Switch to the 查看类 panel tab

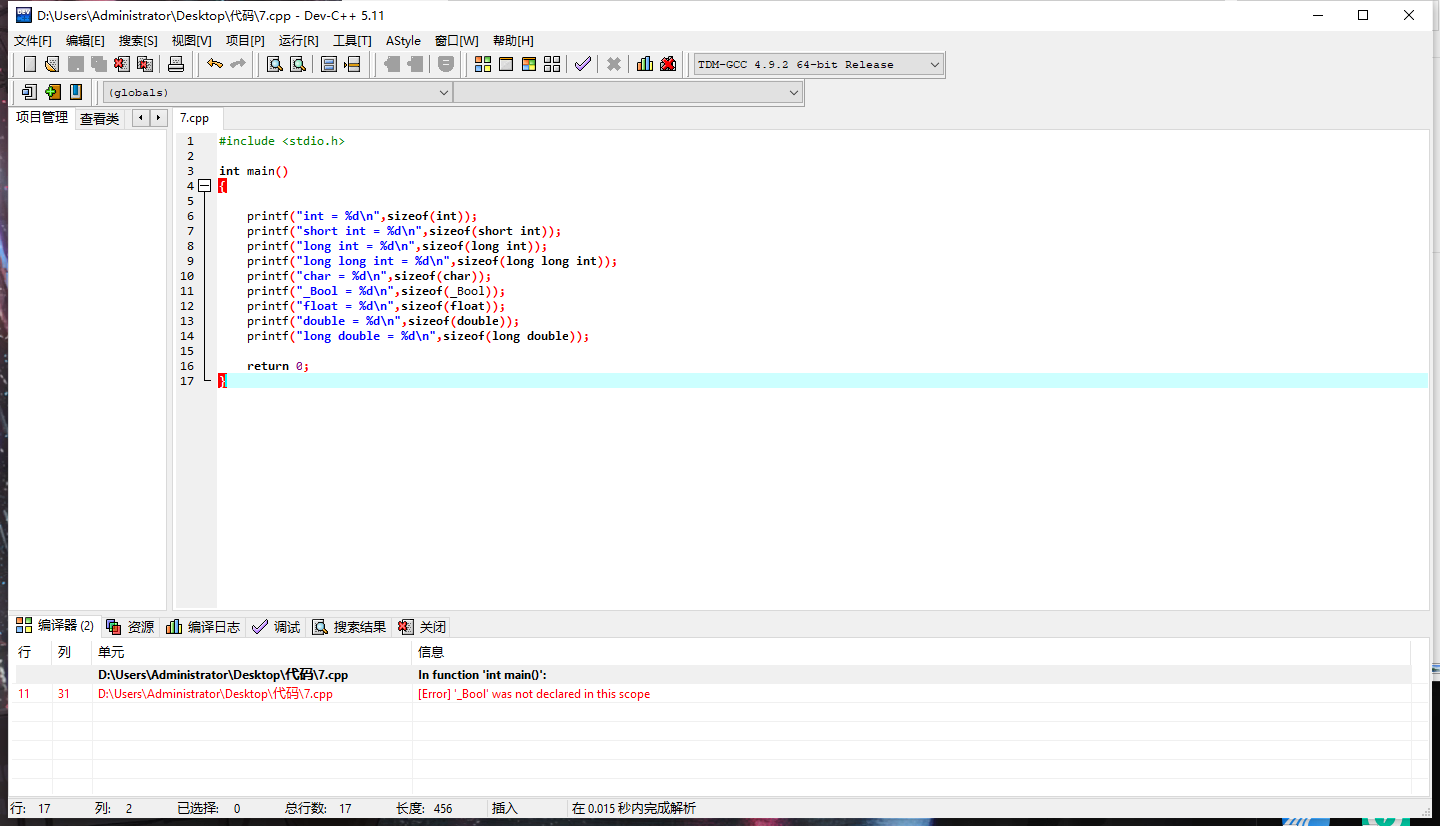(x=99, y=119)
